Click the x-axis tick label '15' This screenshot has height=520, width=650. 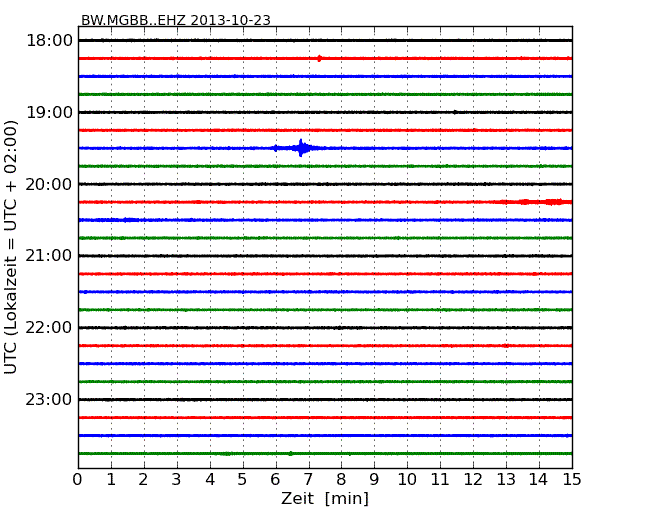[x=572, y=480]
